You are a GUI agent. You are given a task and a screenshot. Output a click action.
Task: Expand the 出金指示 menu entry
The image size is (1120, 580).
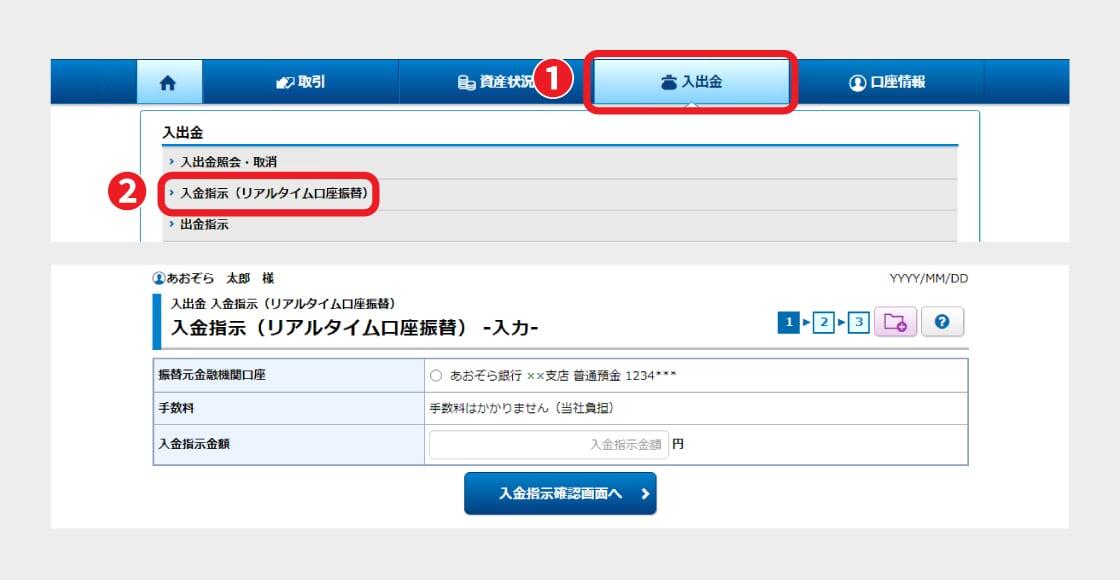[x=204, y=225]
